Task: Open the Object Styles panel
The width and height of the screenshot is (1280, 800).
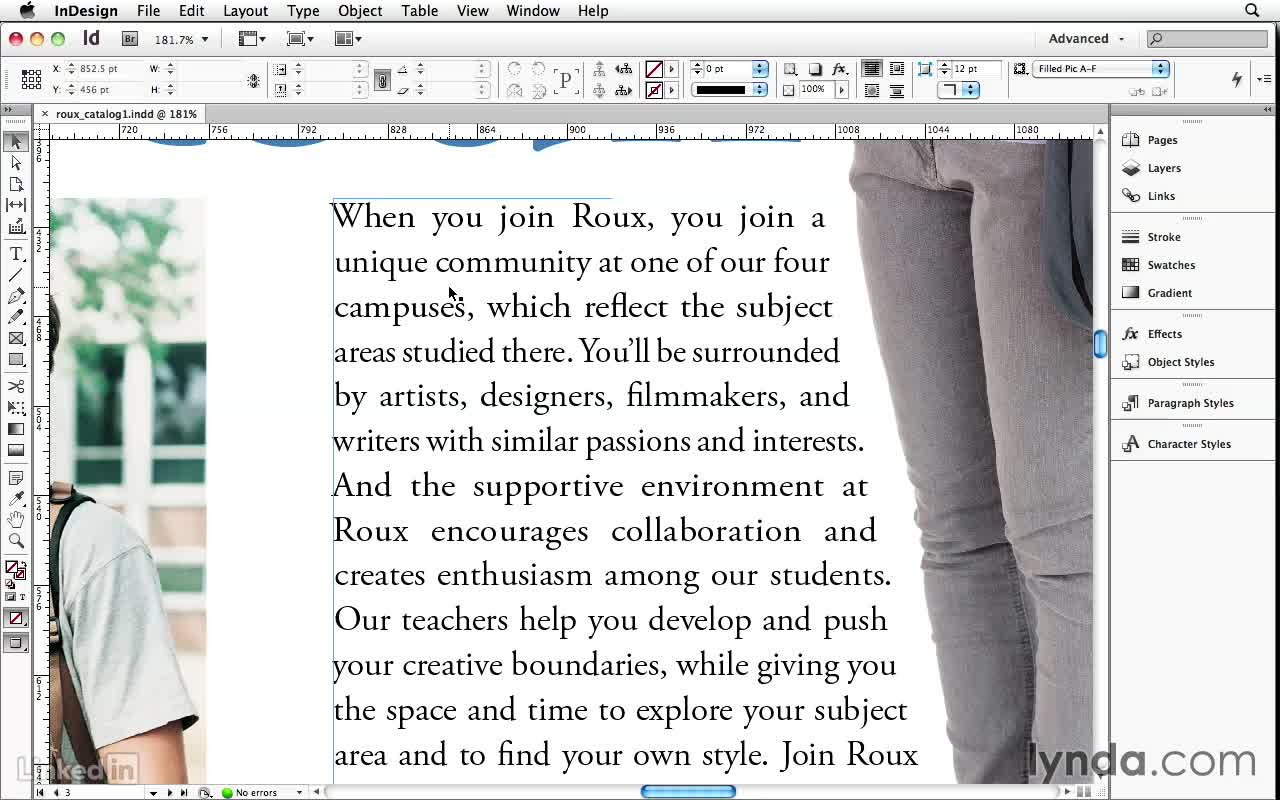Action: click(x=1181, y=362)
